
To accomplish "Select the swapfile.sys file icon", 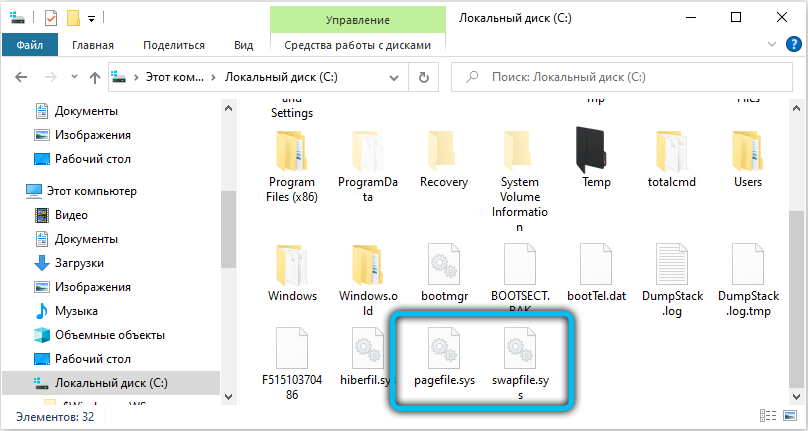I will (519, 348).
